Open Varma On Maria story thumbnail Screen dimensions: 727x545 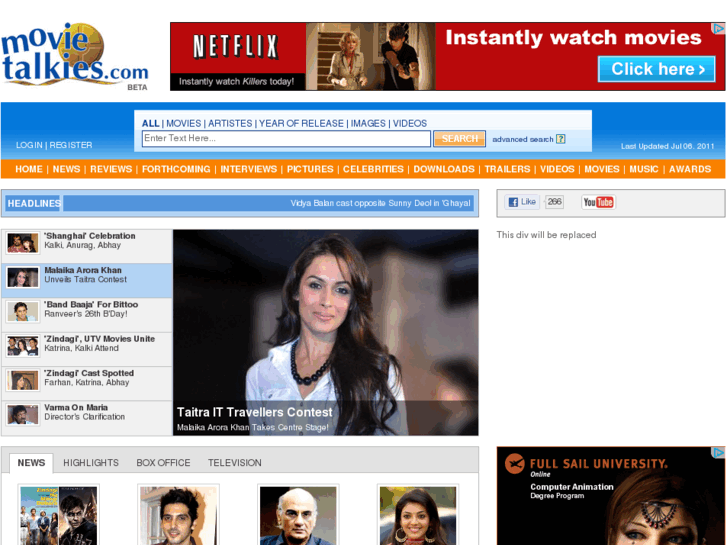[x=22, y=415]
